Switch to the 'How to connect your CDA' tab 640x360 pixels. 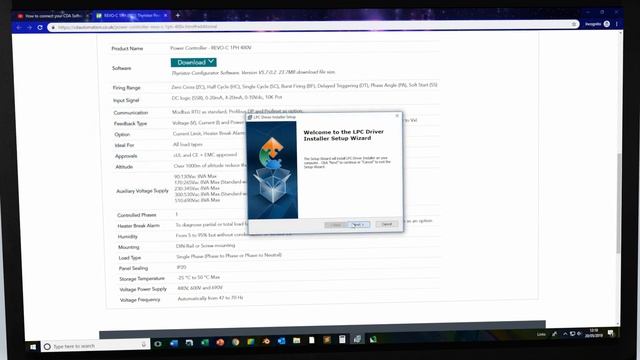pos(52,16)
